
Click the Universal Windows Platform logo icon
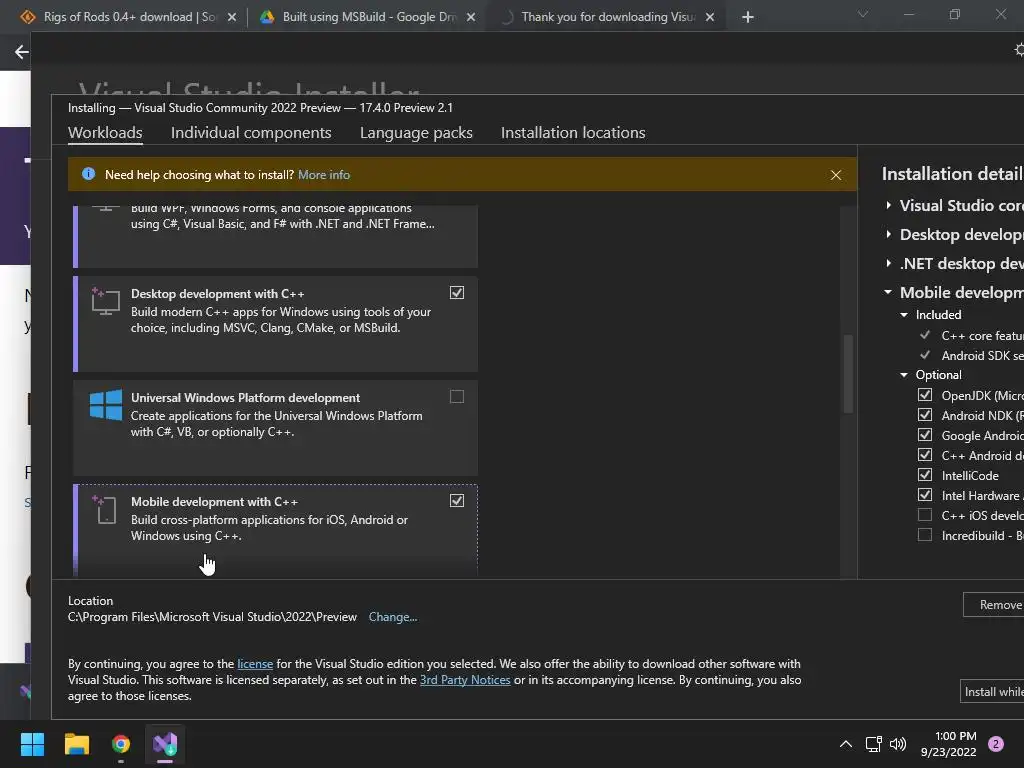106,405
